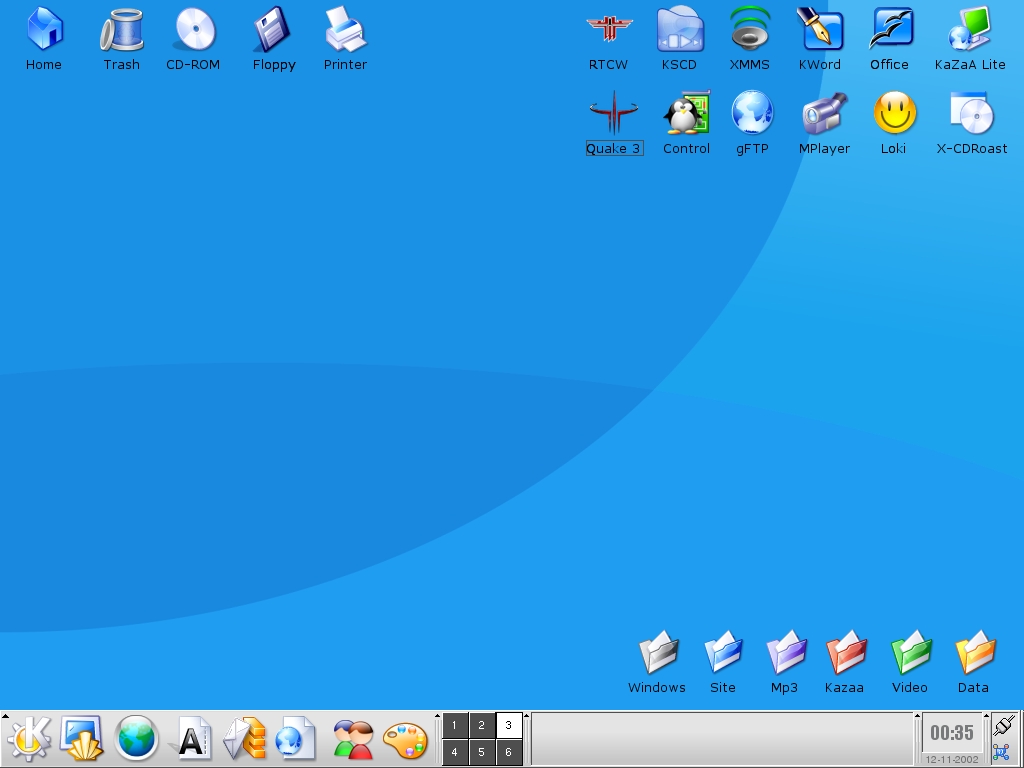Switch to virtual desktop 2

[x=481, y=725]
